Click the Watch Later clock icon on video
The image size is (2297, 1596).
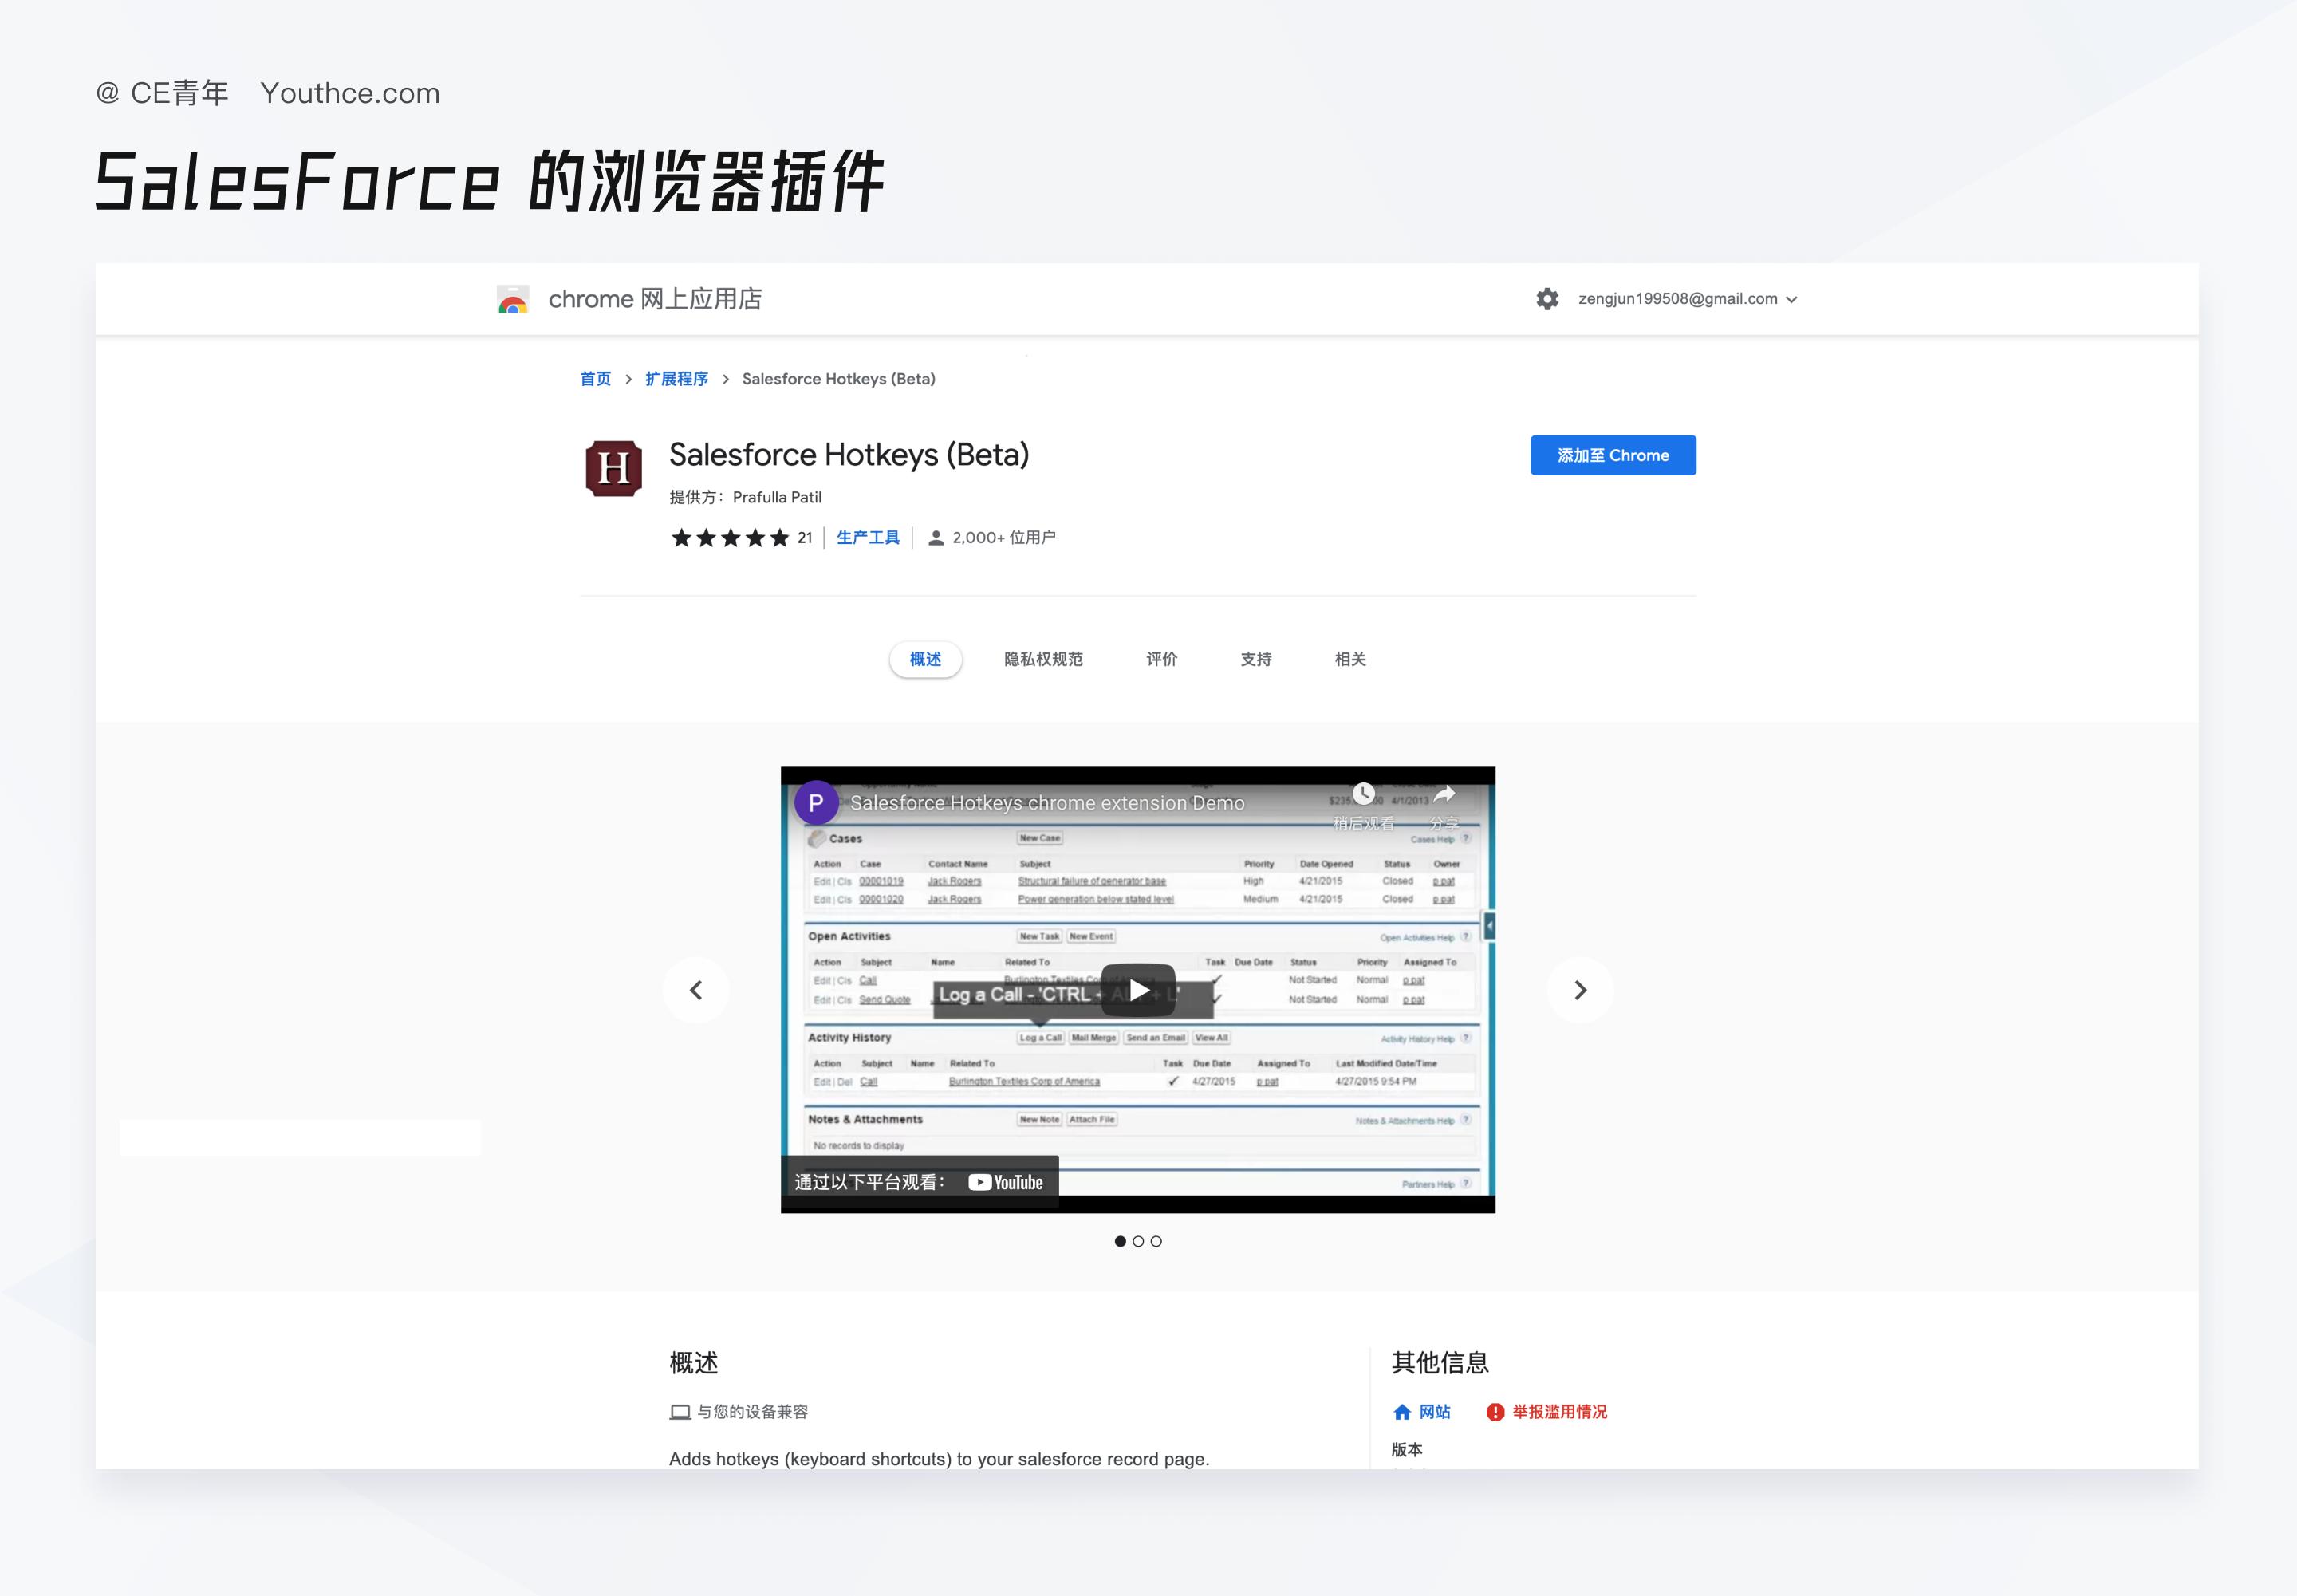pyautogui.click(x=1363, y=794)
